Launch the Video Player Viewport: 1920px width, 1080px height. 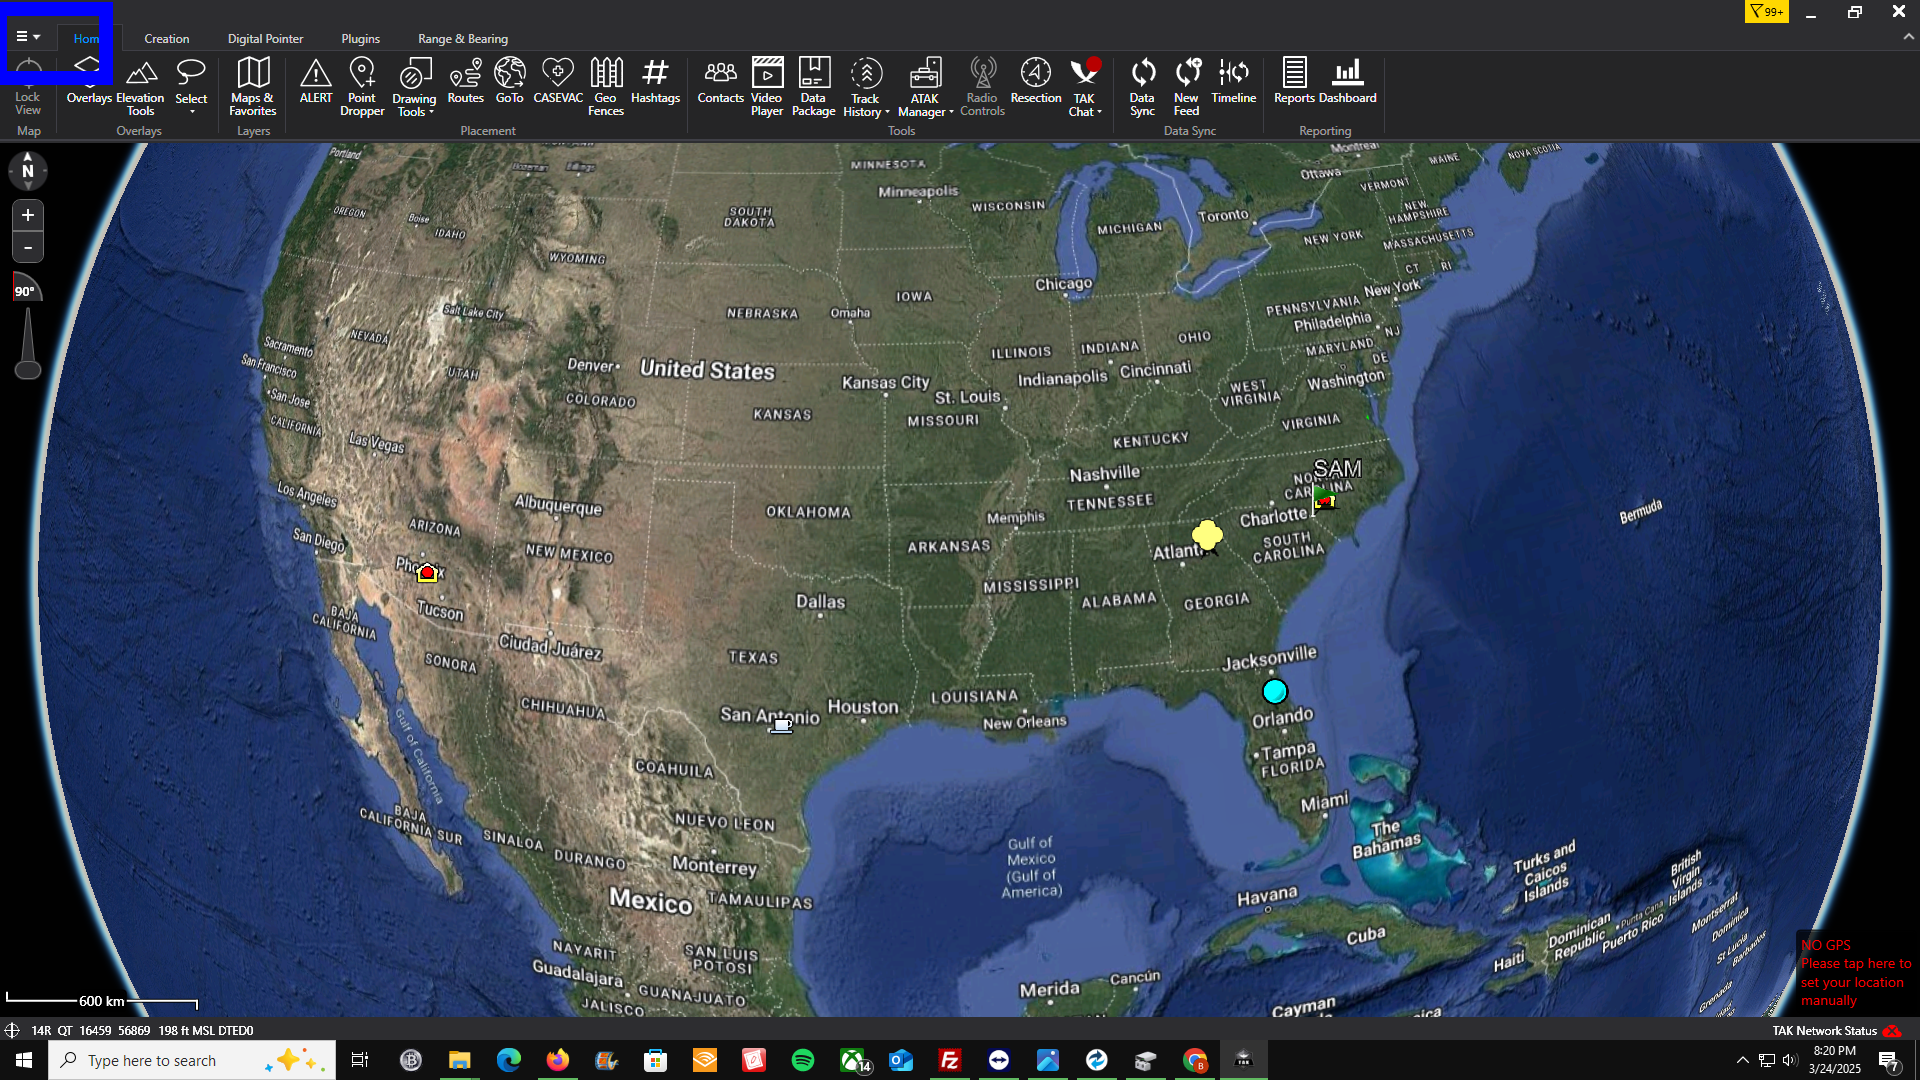pyautogui.click(x=767, y=87)
